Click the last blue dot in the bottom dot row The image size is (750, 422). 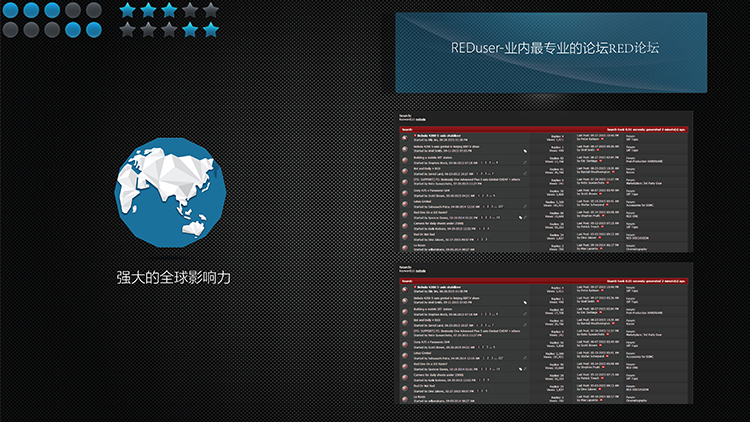(94, 30)
